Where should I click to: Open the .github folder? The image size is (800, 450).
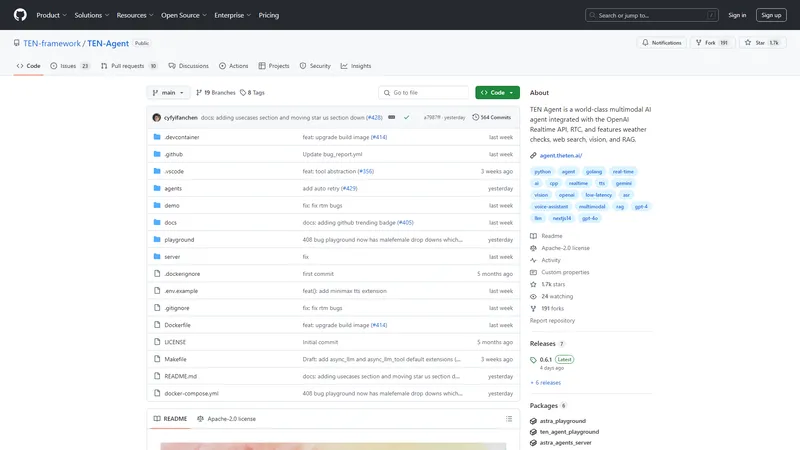(173, 154)
